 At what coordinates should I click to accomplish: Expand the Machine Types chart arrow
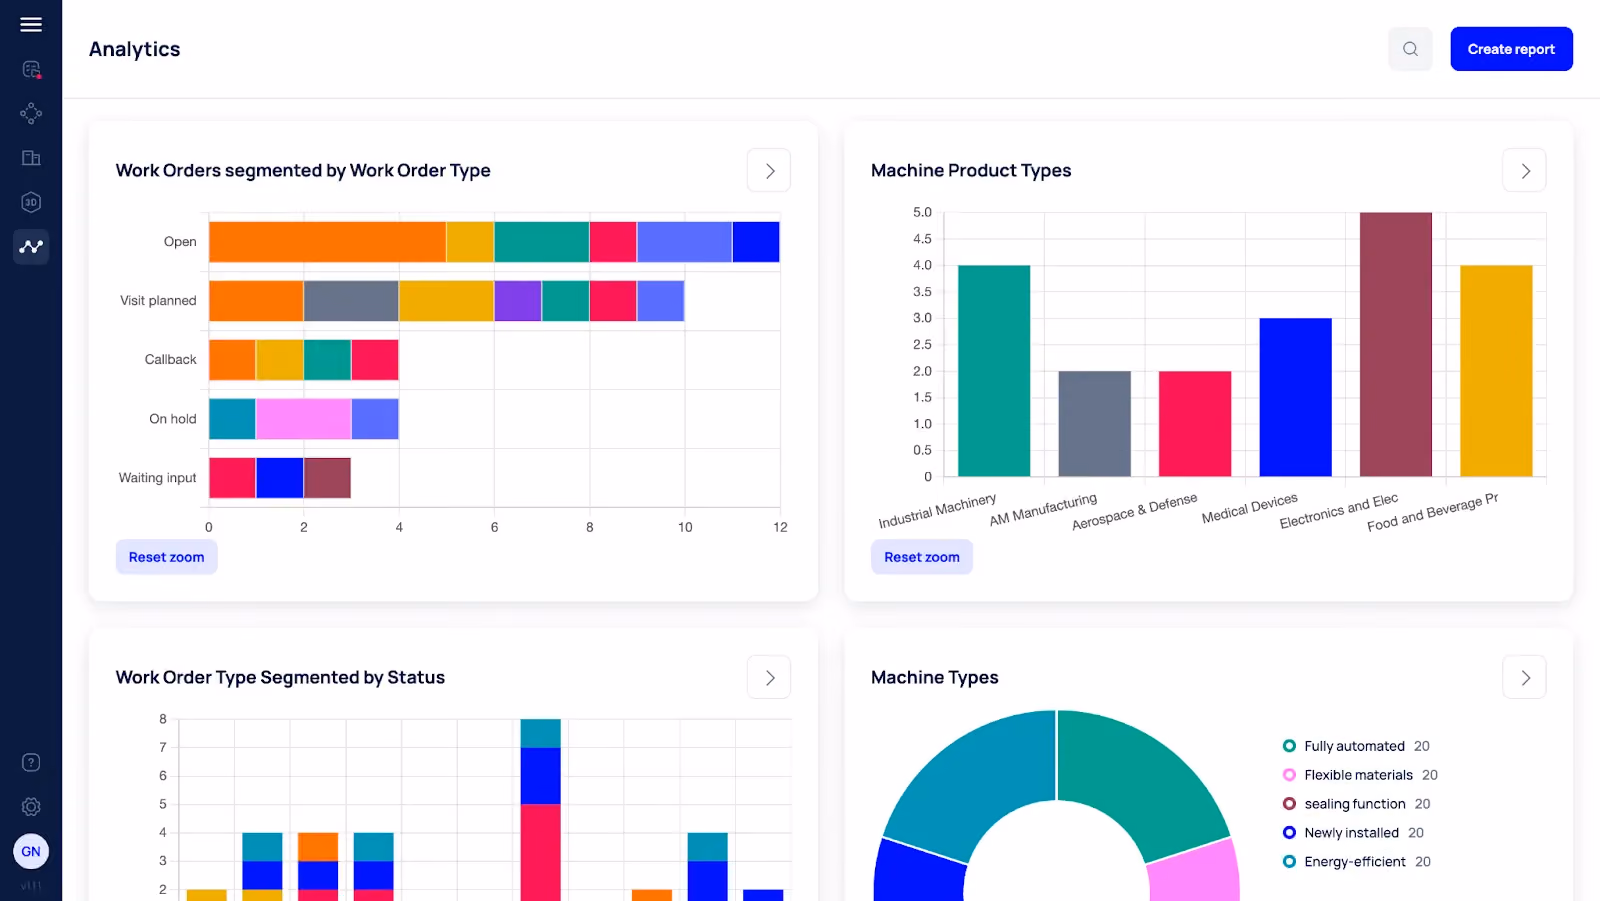1524,678
